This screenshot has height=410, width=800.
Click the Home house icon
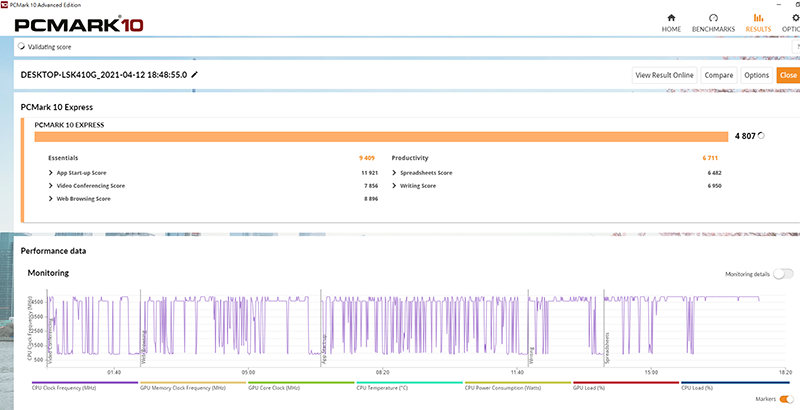tap(671, 18)
